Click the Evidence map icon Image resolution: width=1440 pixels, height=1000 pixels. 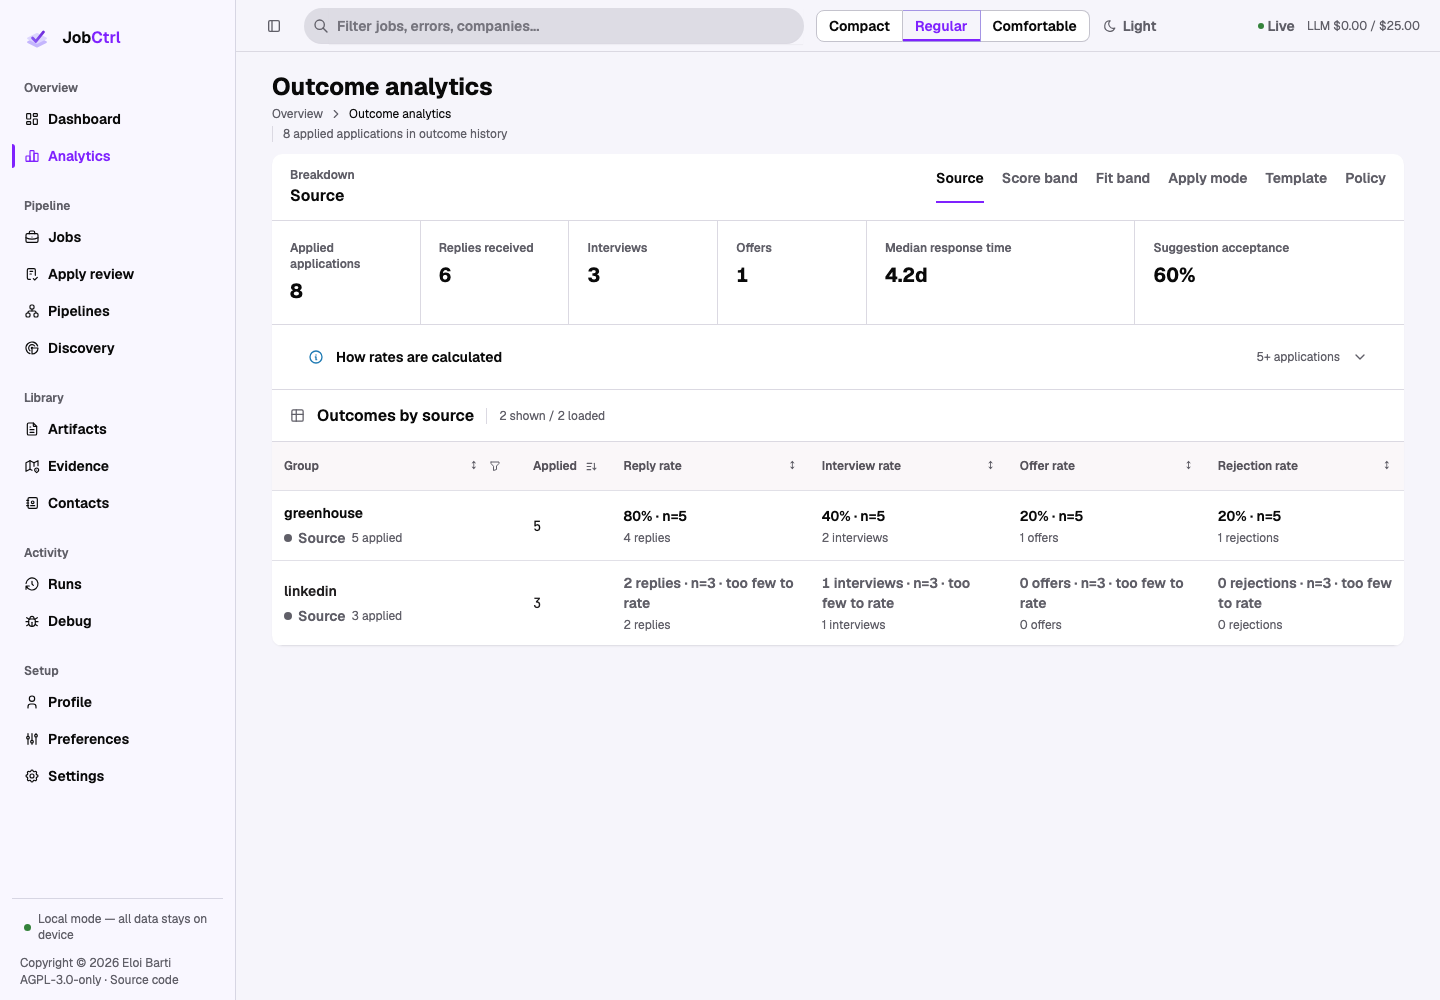(x=32, y=466)
